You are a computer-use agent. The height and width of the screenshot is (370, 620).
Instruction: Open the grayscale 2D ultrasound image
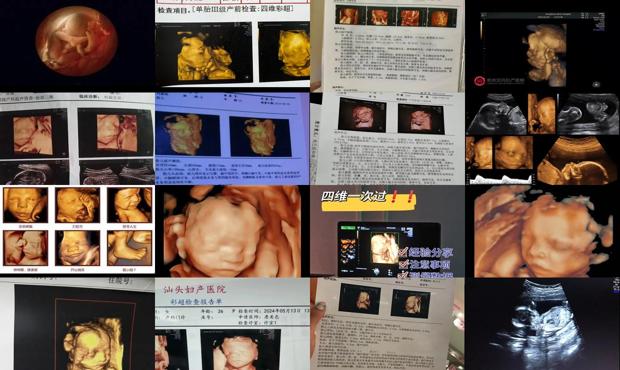(542, 324)
